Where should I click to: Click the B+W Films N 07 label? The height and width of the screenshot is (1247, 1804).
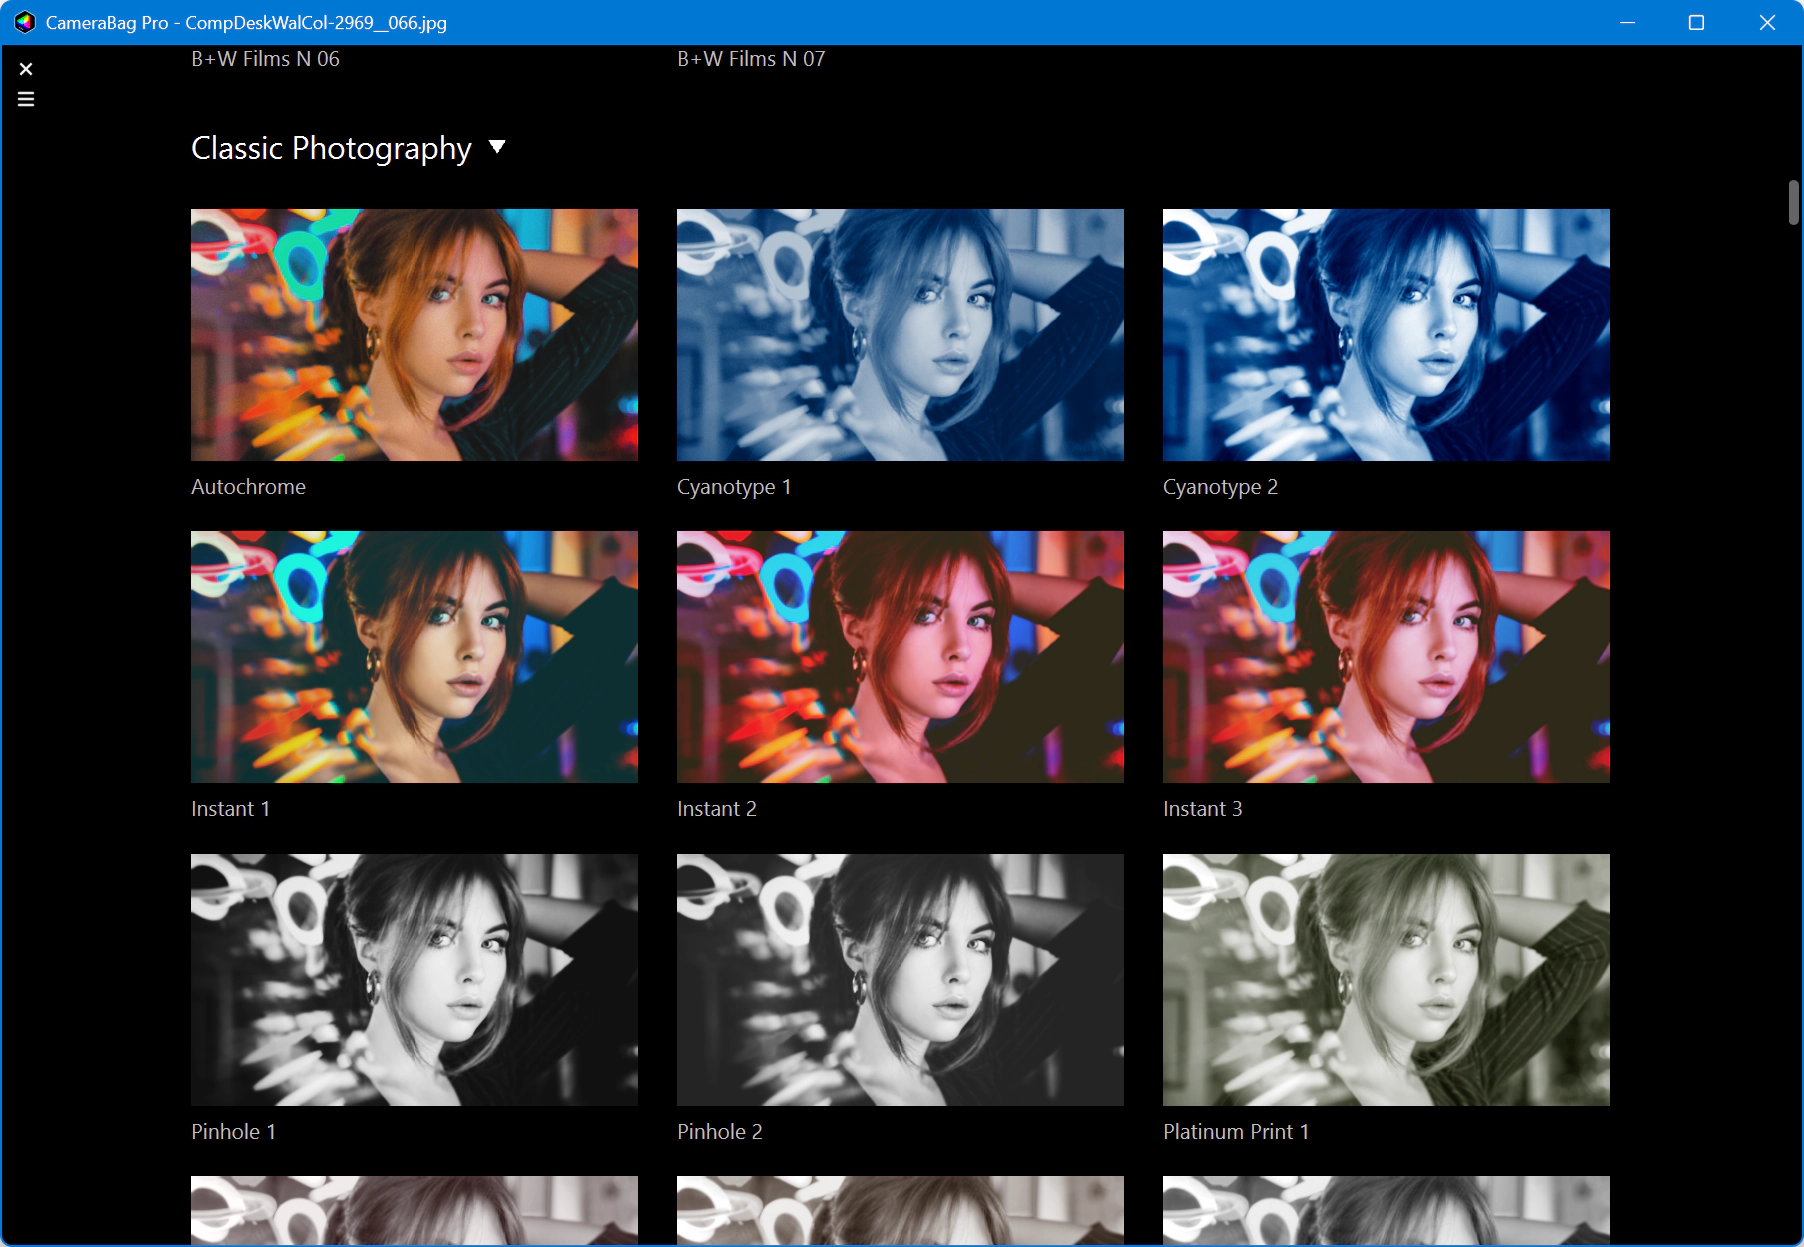[751, 59]
